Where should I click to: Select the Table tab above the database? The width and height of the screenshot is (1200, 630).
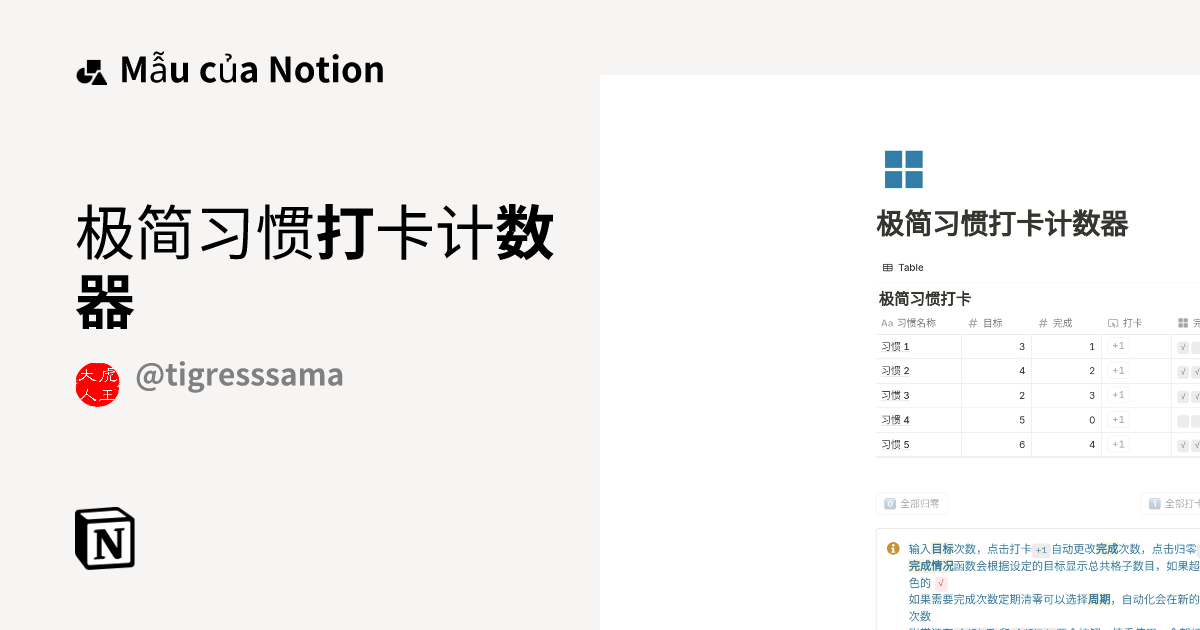tap(903, 267)
